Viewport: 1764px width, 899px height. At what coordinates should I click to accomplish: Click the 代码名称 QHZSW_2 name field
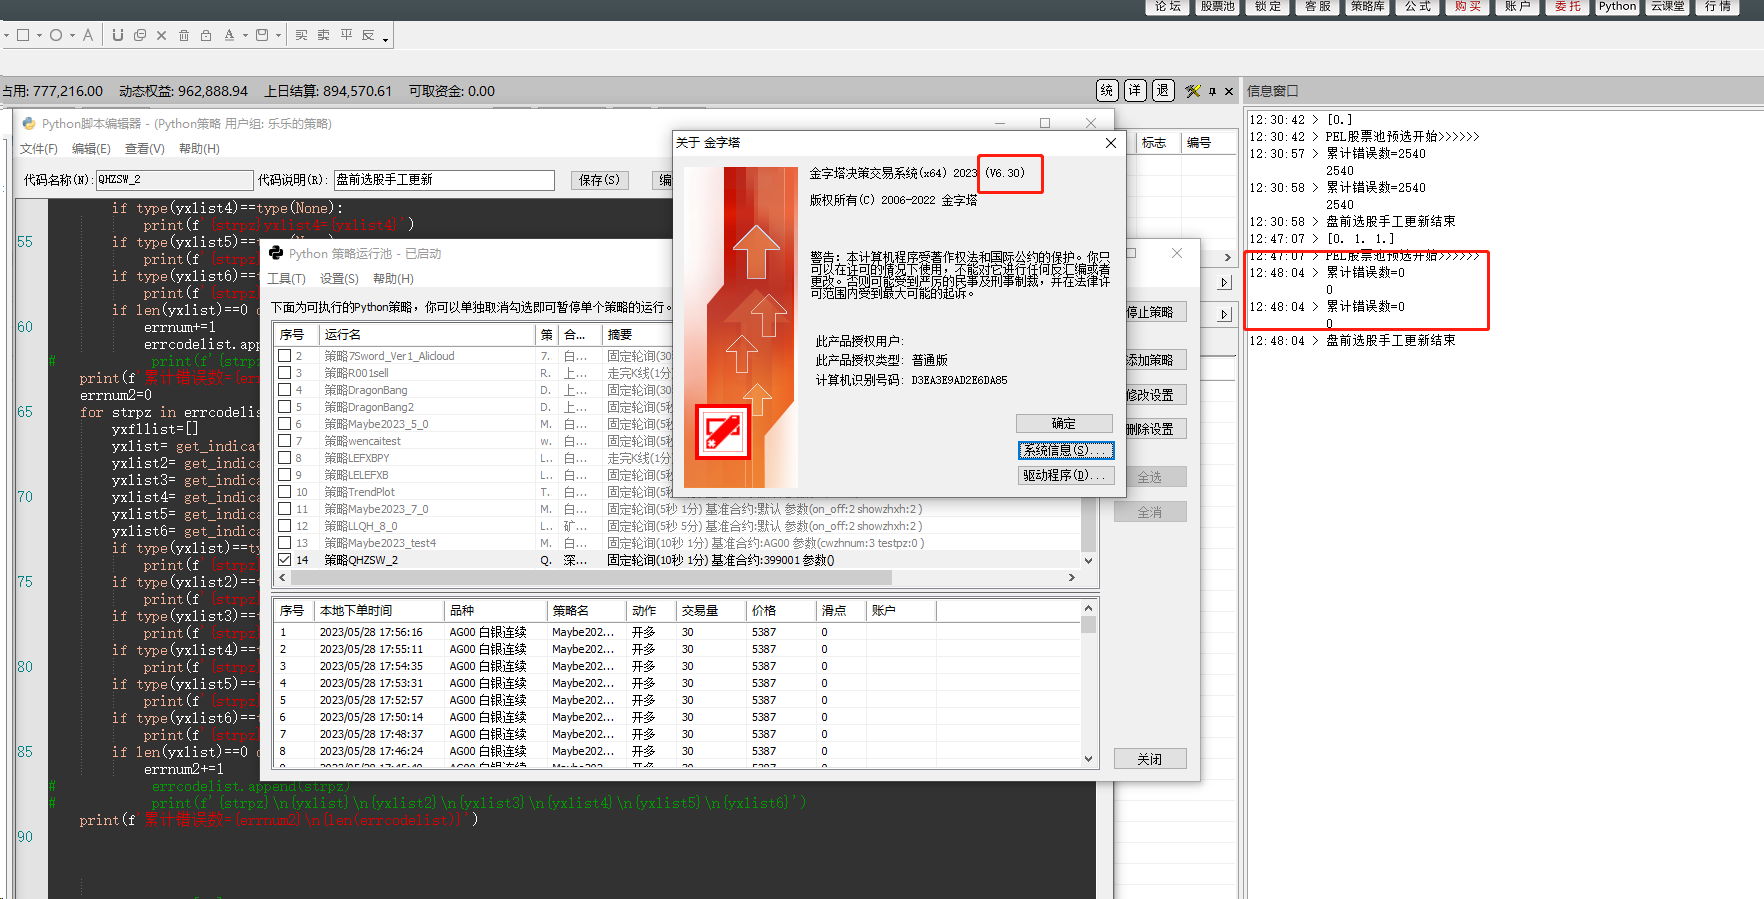coord(175,180)
